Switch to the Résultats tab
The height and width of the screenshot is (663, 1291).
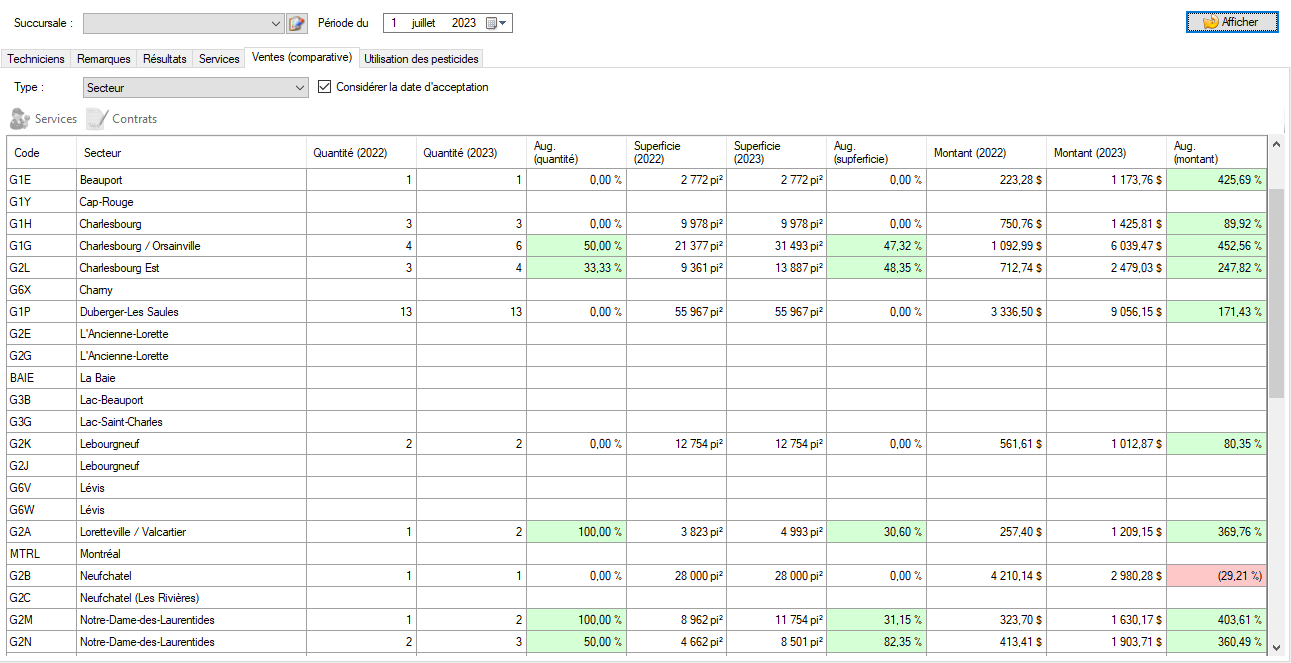click(x=165, y=59)
